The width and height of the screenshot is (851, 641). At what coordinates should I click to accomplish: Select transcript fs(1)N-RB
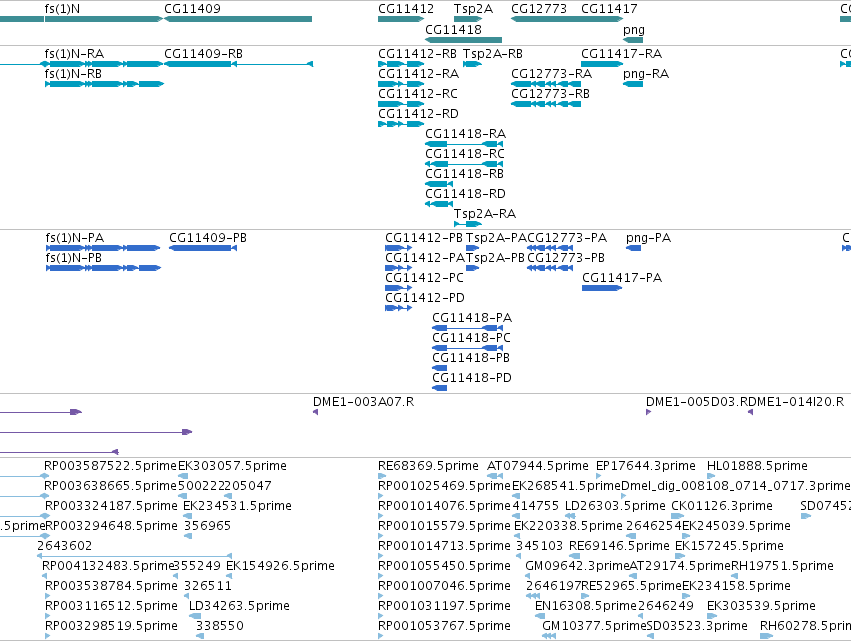pos(104,84)
